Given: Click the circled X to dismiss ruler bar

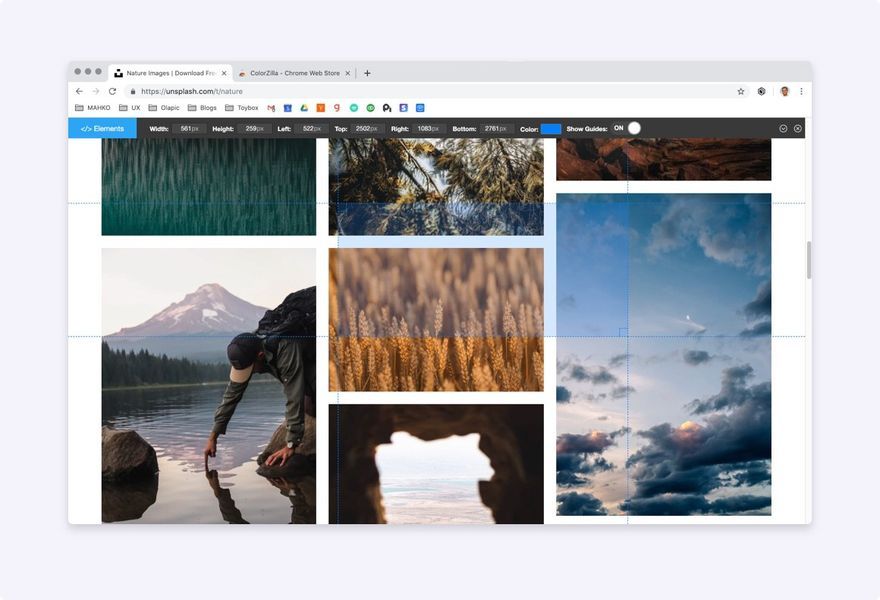Looking at the screenshot, I should coord(798,129).
